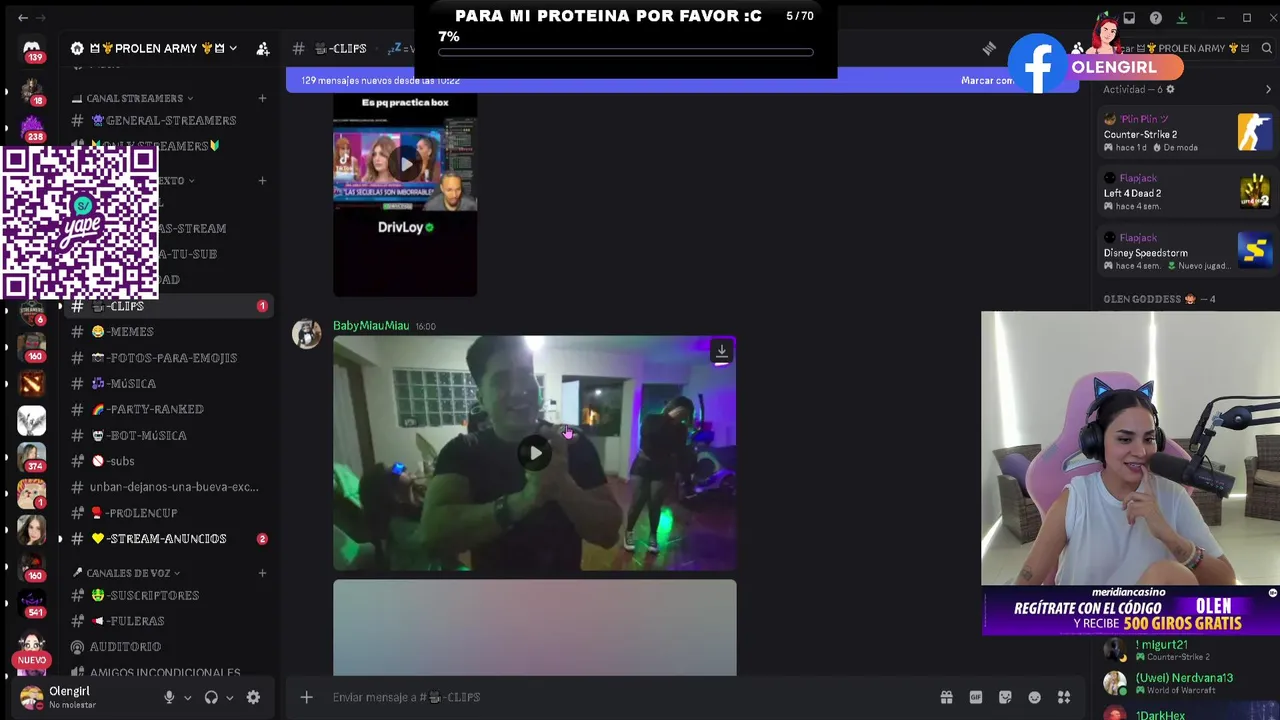The image size is (1280, 720).
Task: Join the -SUSCRIPTORES voice channel
Action: coord(169,595)
